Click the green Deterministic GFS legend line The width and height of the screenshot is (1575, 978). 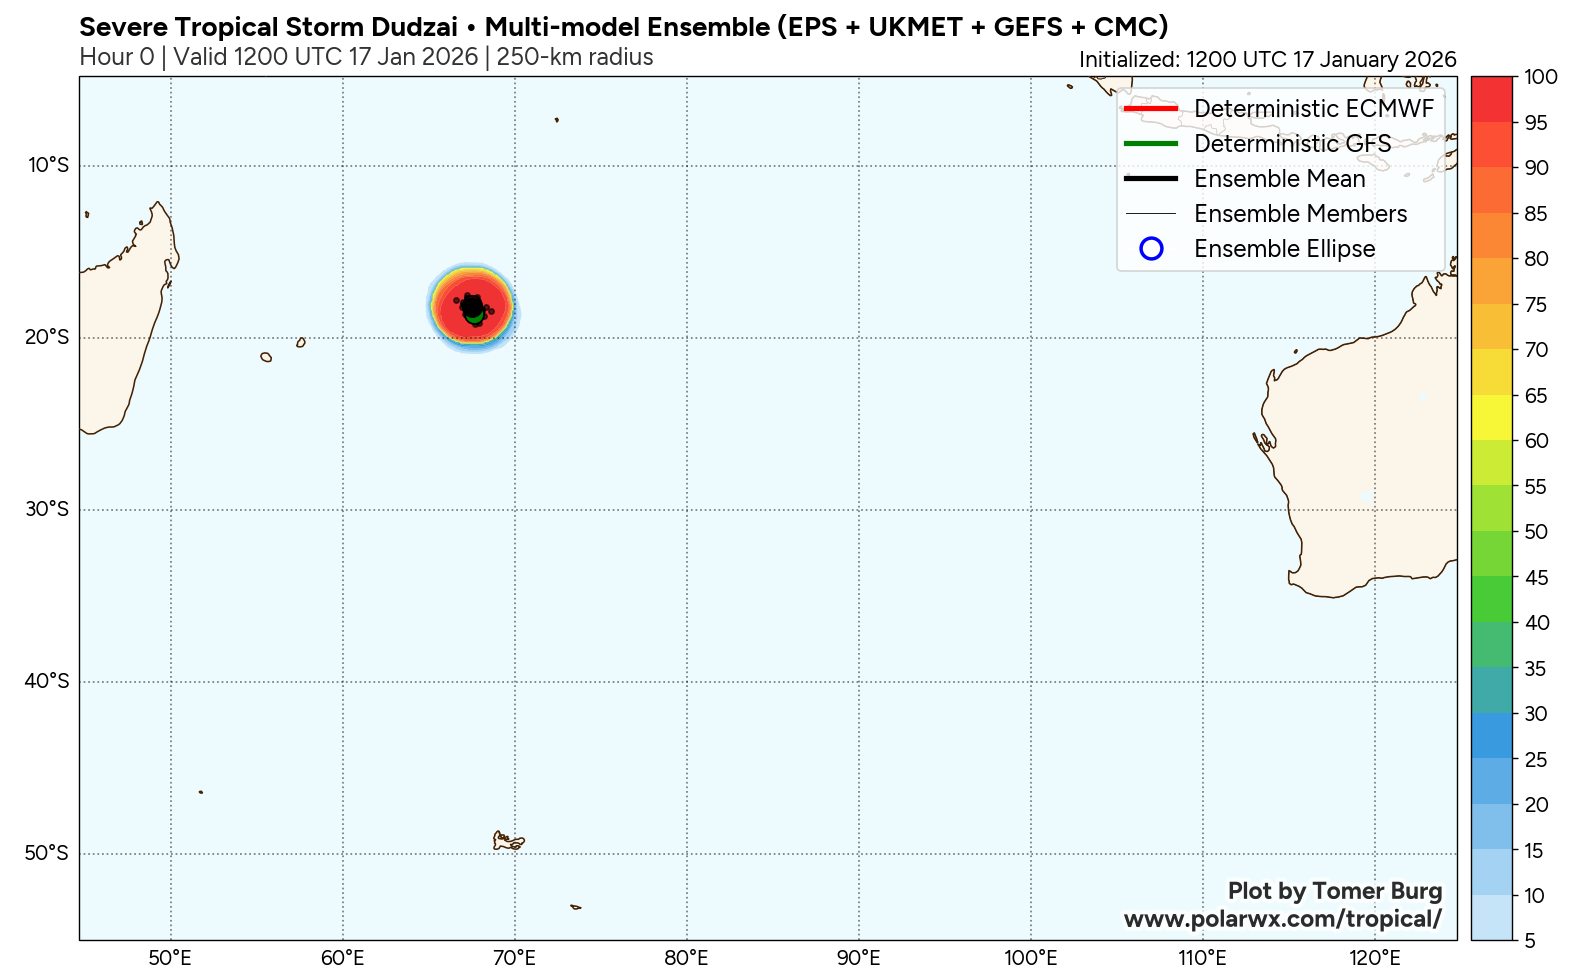pyautogui.click(x=1151, y=144)
